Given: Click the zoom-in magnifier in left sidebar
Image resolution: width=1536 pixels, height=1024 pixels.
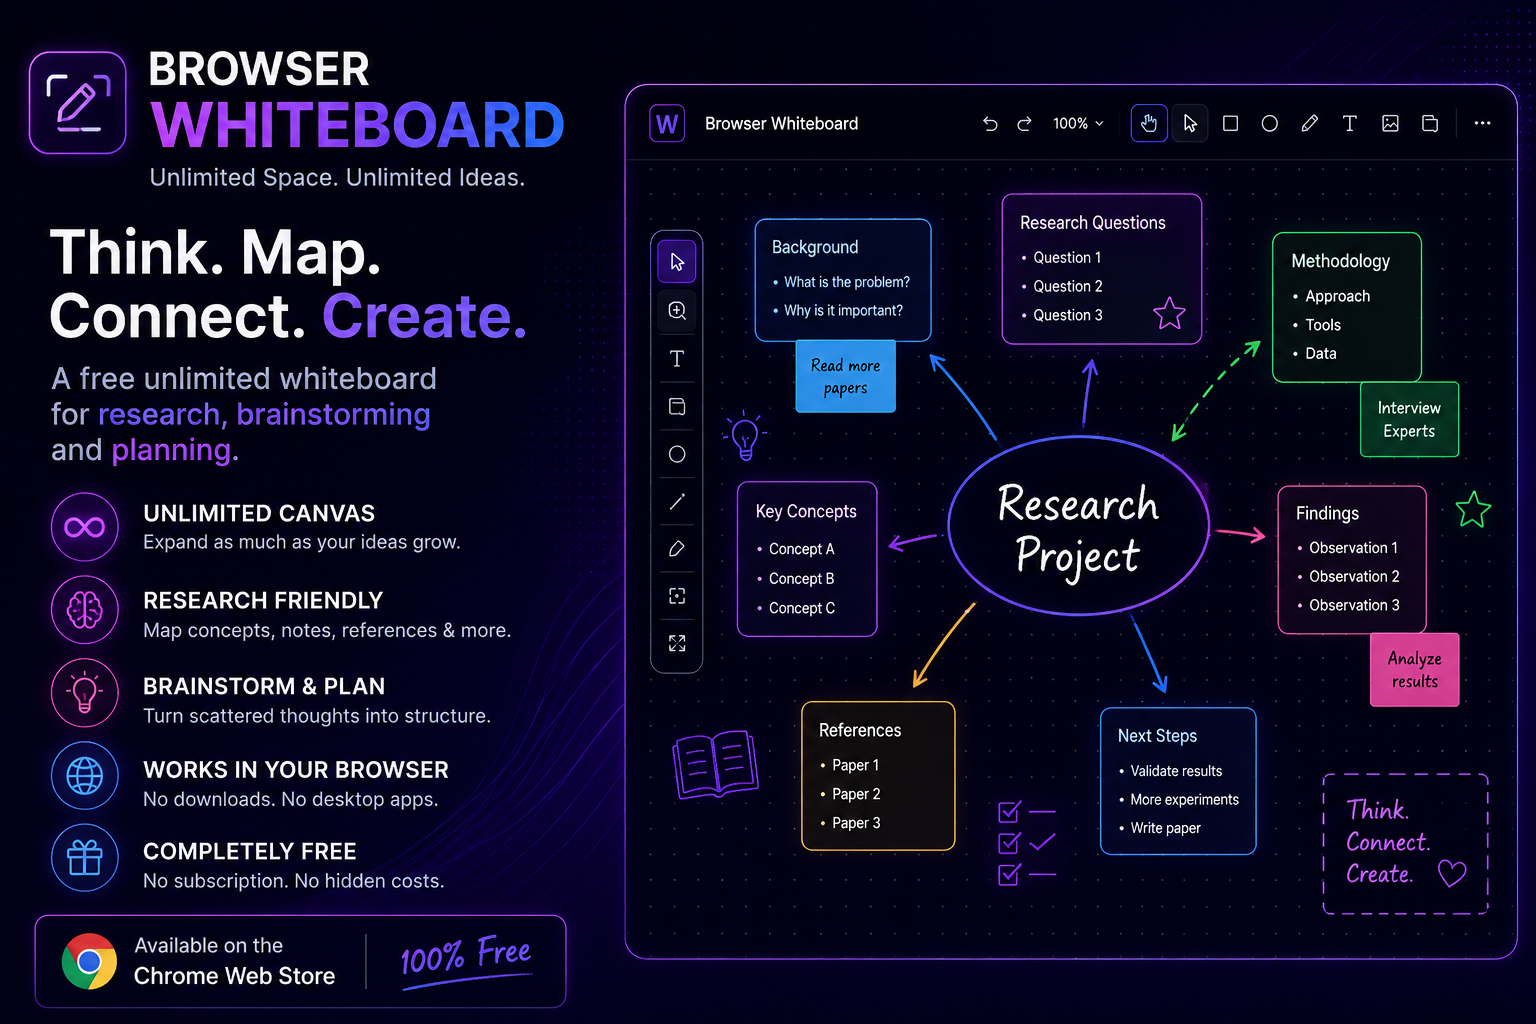Looking at the screenshot, I should pyautogui.click(x=677, y=310).
